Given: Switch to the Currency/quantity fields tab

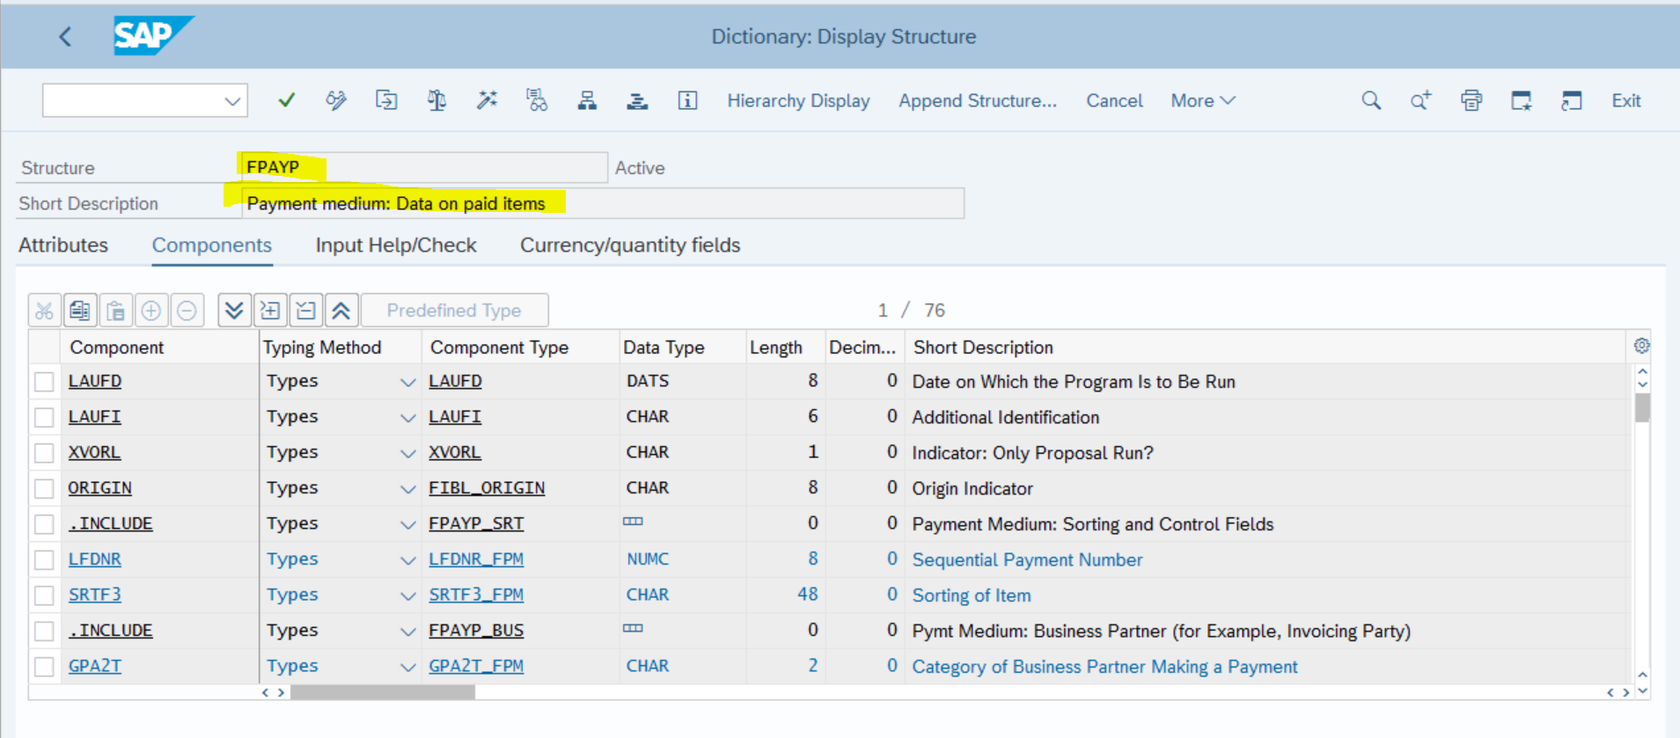Looking at the screenshot, I should pyautogui.click(x=630, y=245).
